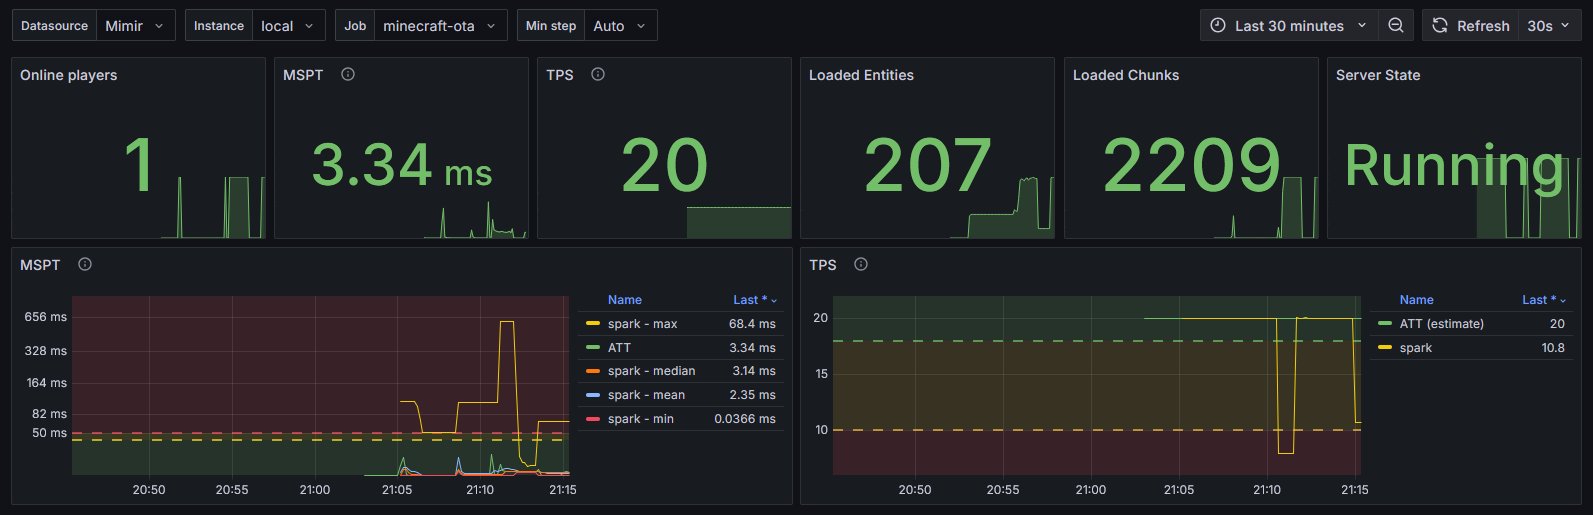Click info icon on TPS graph panel
This screenshot has height=515, width=1593.
[x=861, y=264]
